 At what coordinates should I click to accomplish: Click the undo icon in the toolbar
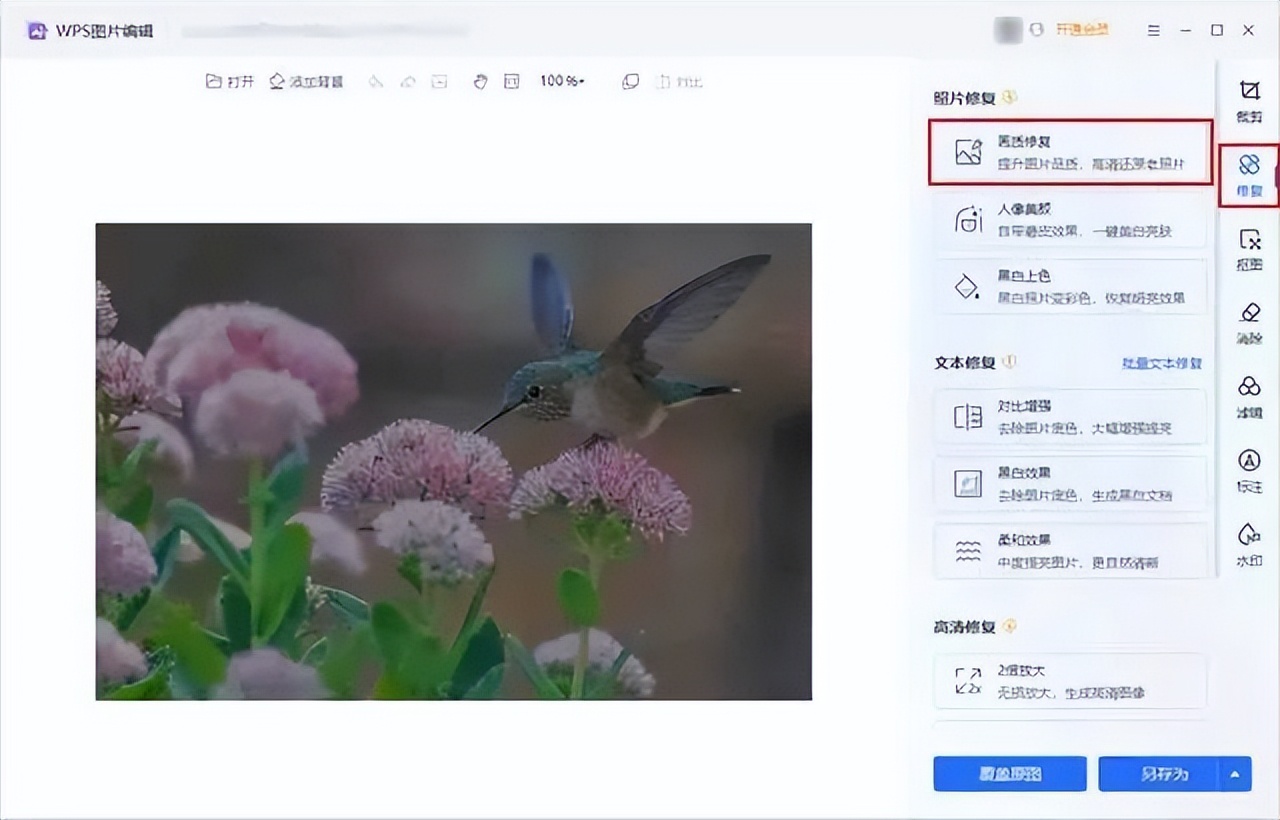(x=376, y=82)
